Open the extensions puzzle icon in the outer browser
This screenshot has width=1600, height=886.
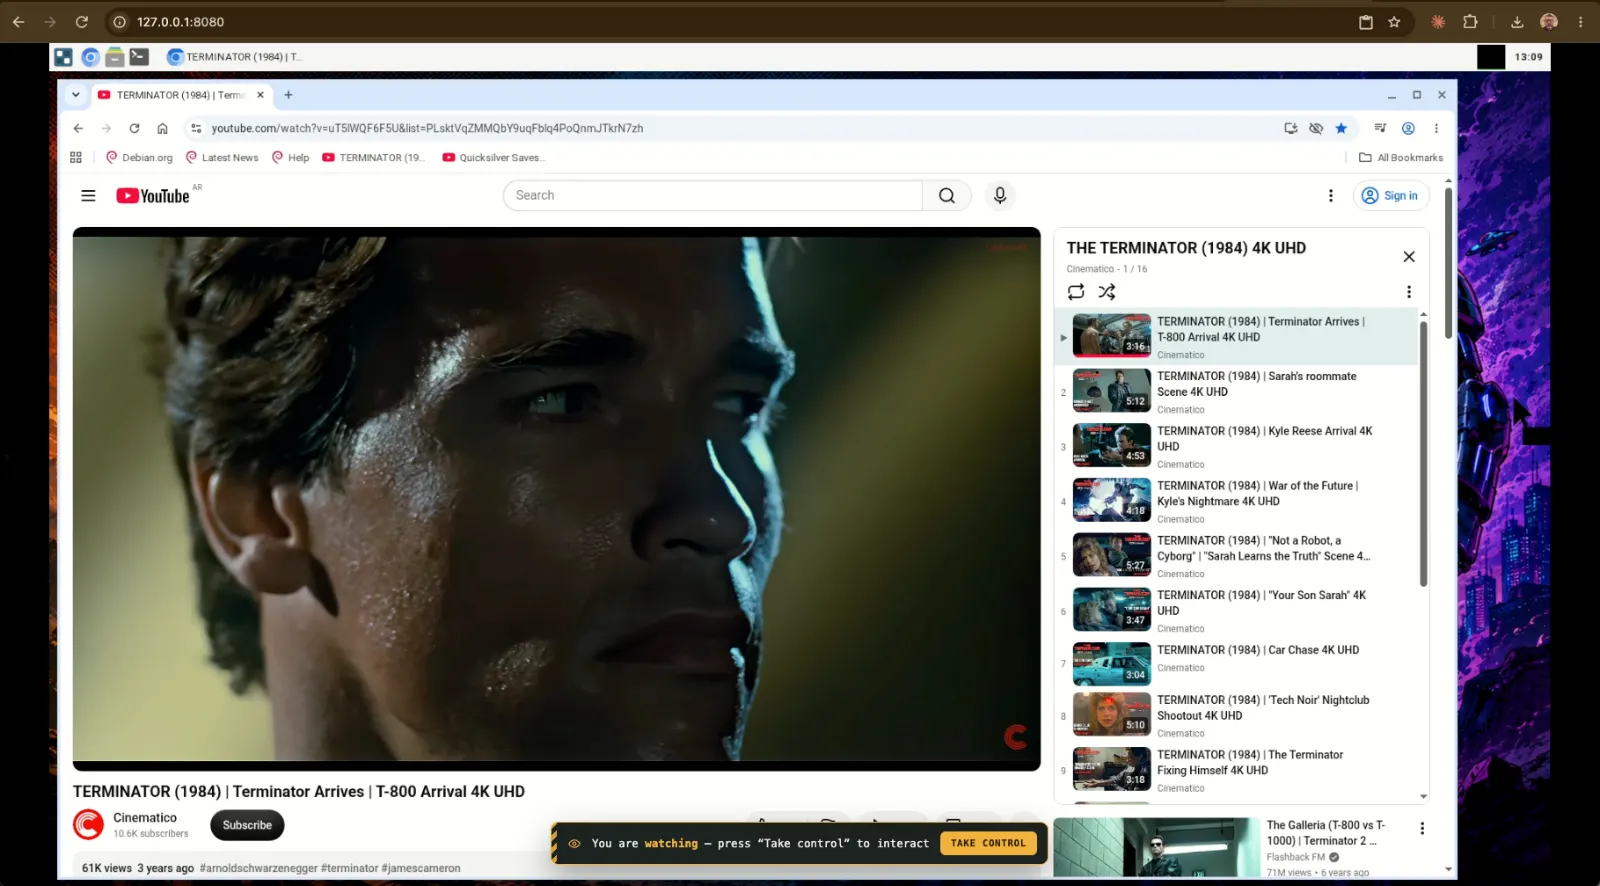click(x=1470, y=22)
